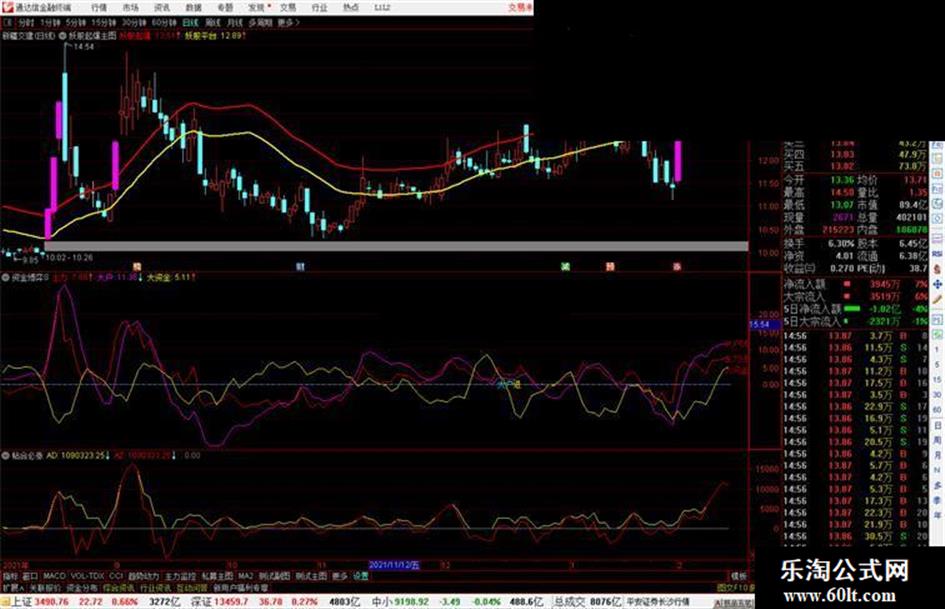Open the 行情 menu
The image size is (945, 609).
[99, 8]
